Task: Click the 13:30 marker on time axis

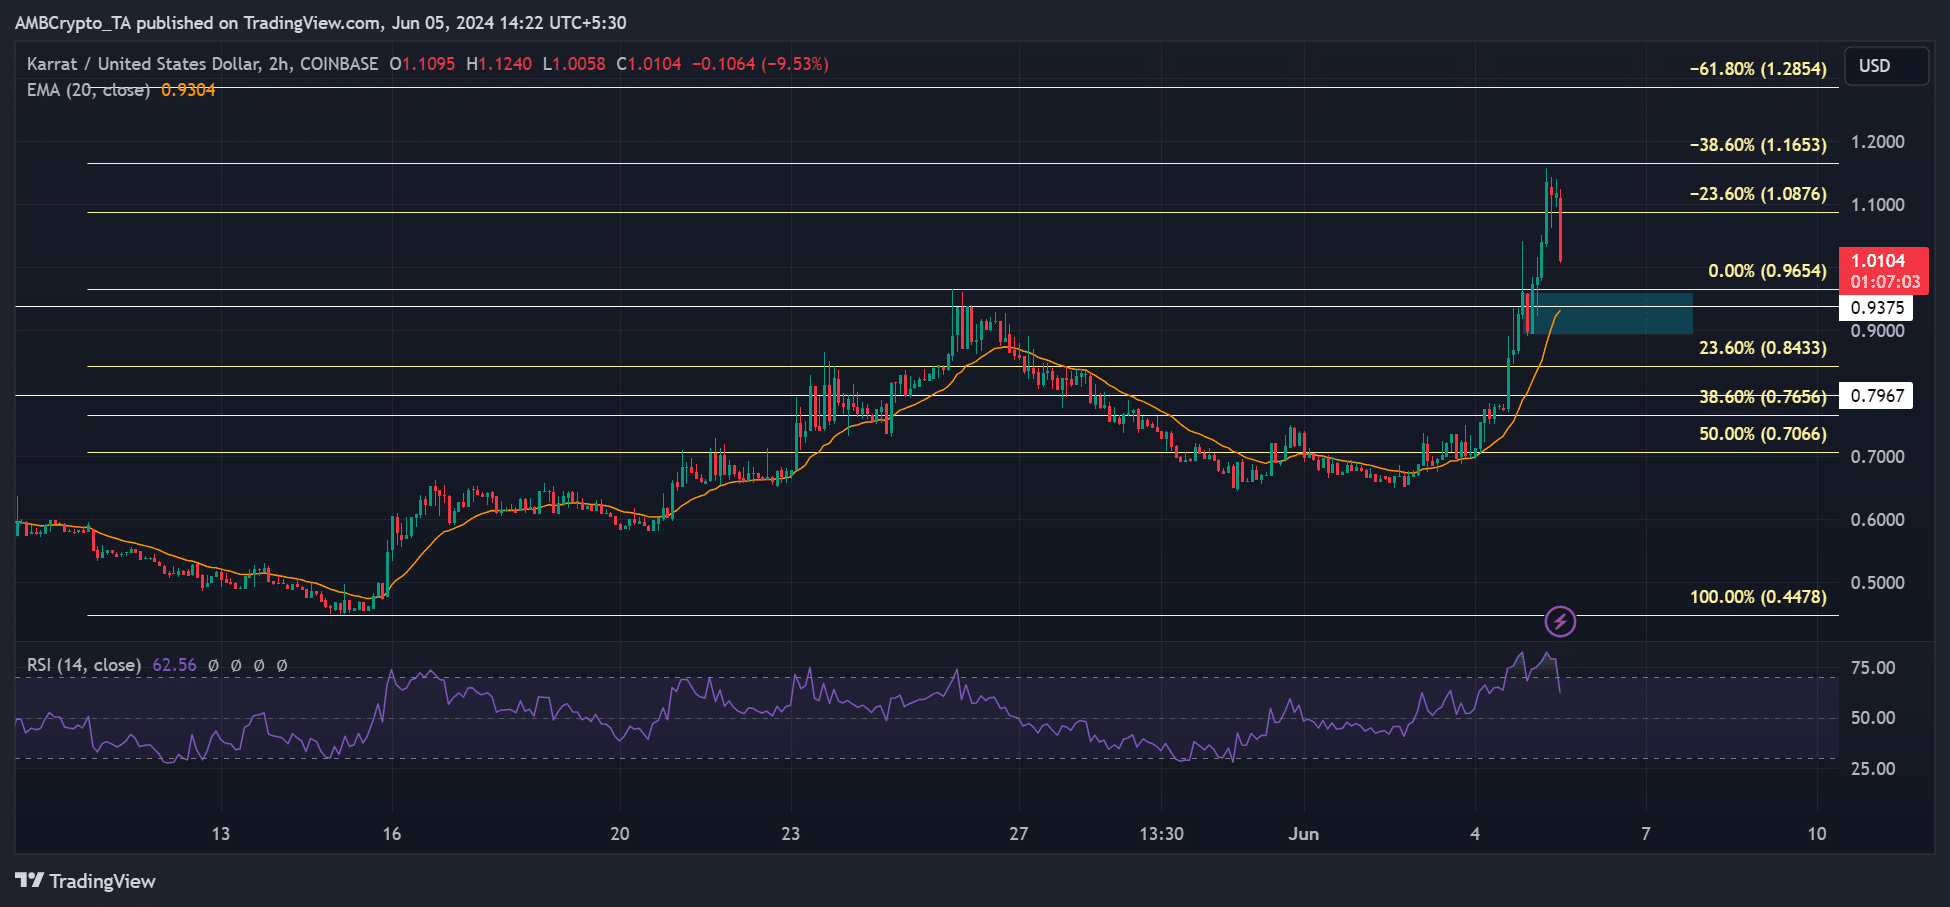Action: click(1161, 834)
